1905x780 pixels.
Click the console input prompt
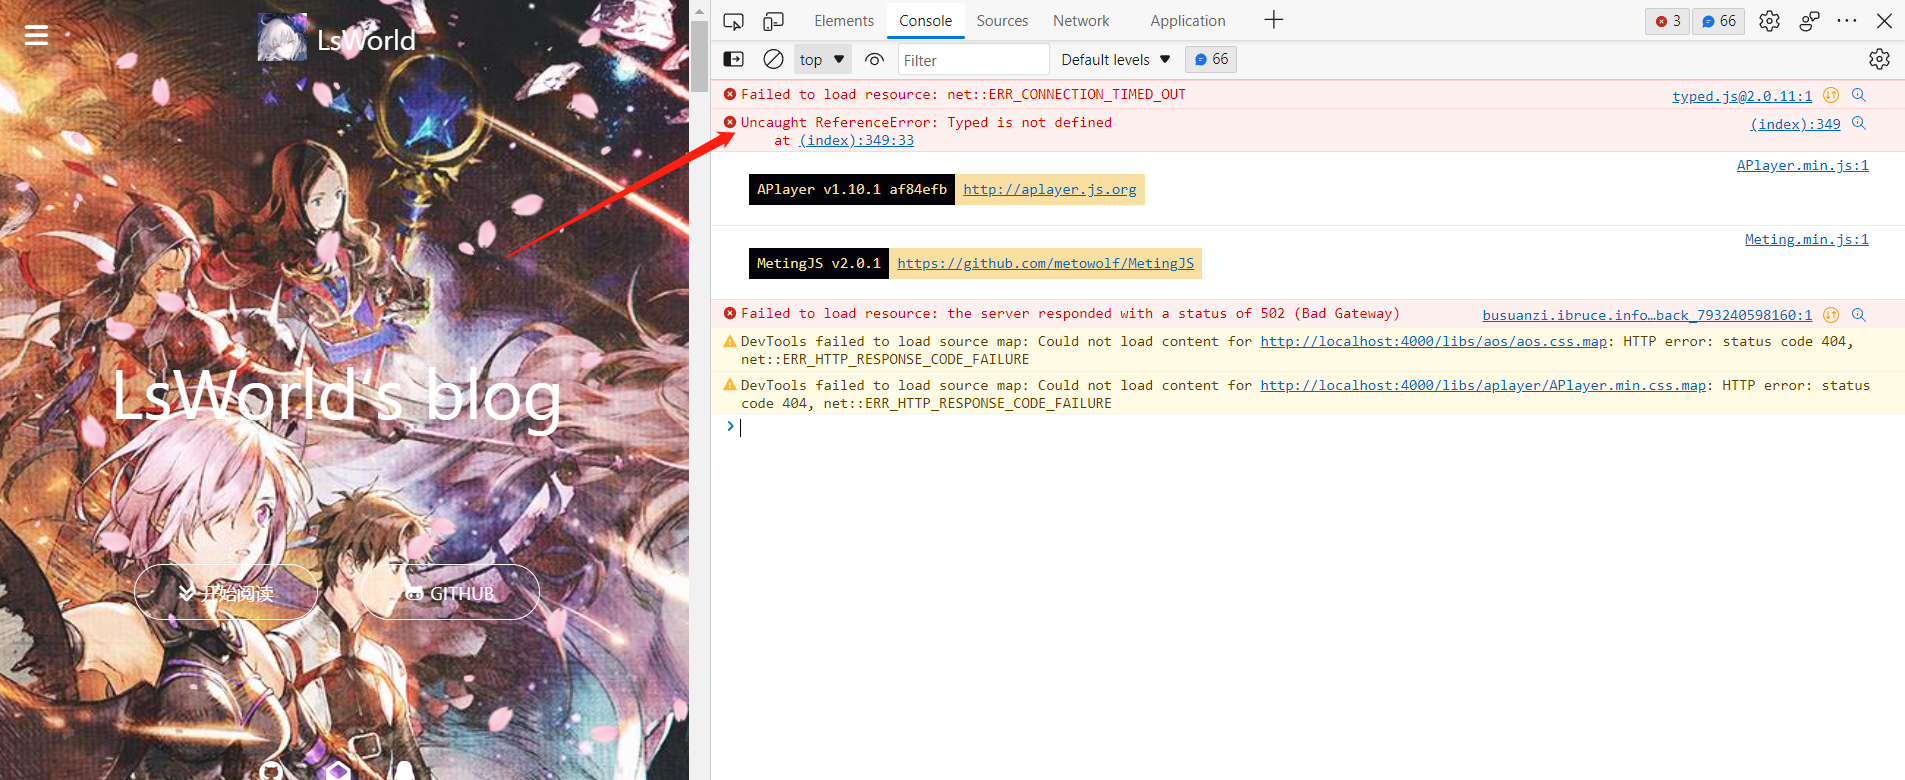coord(1308,427)
